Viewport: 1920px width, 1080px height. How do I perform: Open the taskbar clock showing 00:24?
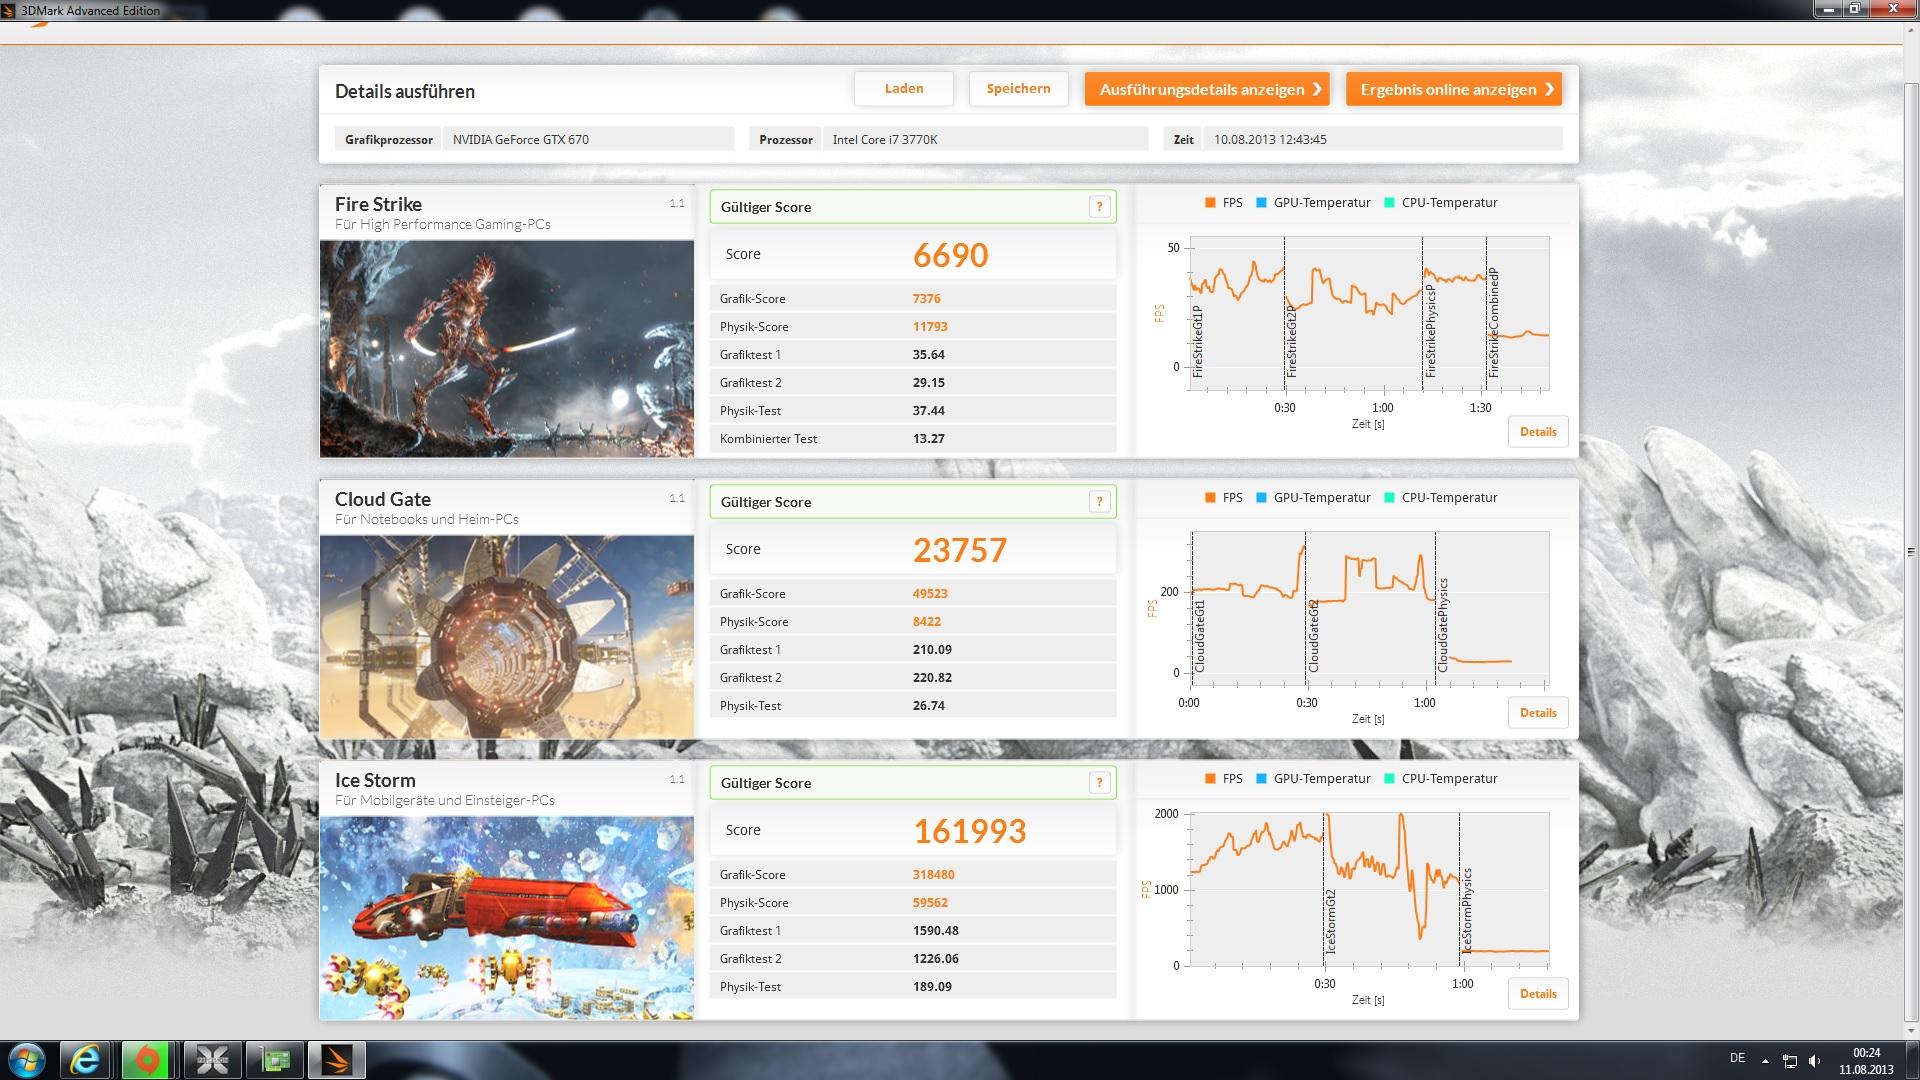coord(1866,1061)
